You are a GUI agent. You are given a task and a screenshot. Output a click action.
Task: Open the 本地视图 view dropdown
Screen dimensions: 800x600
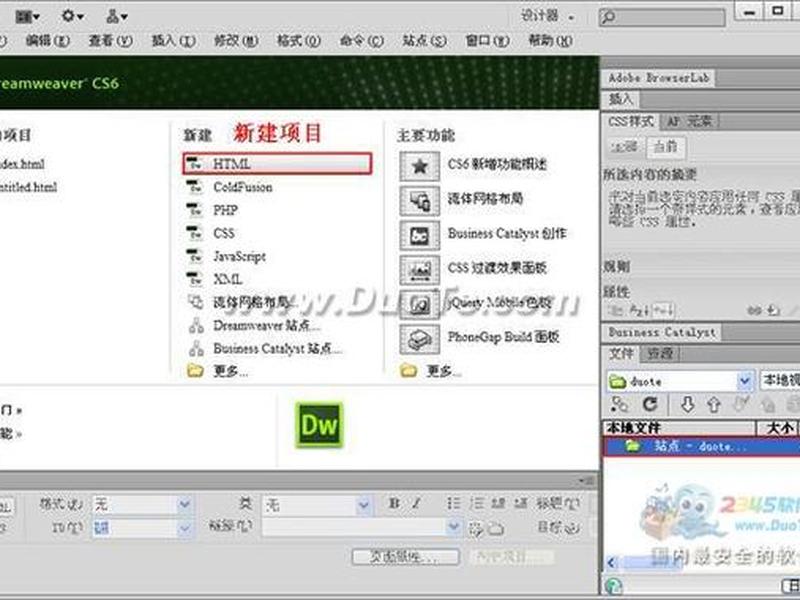coord(780,381)
